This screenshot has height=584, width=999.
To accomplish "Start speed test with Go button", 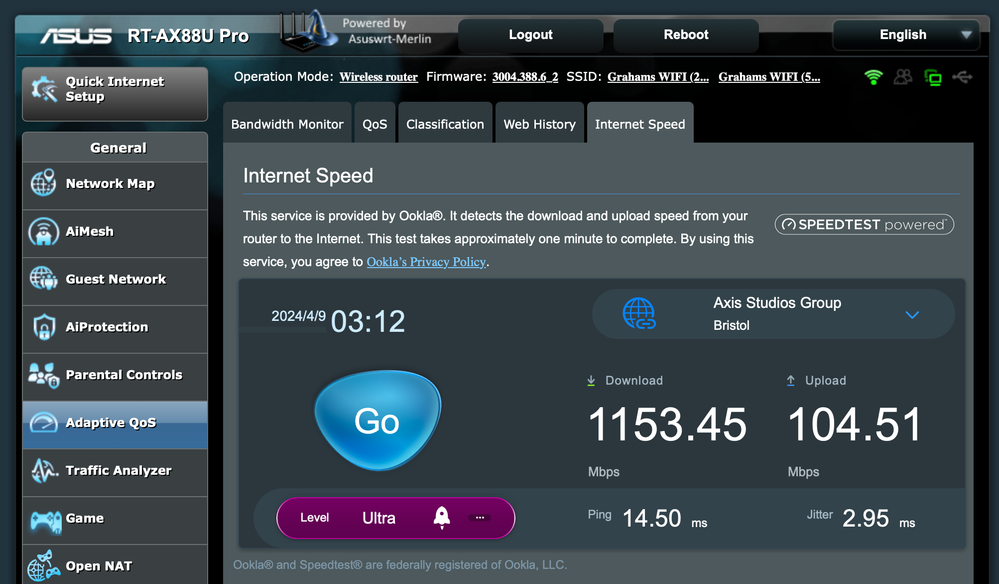I will pos(377,420).
